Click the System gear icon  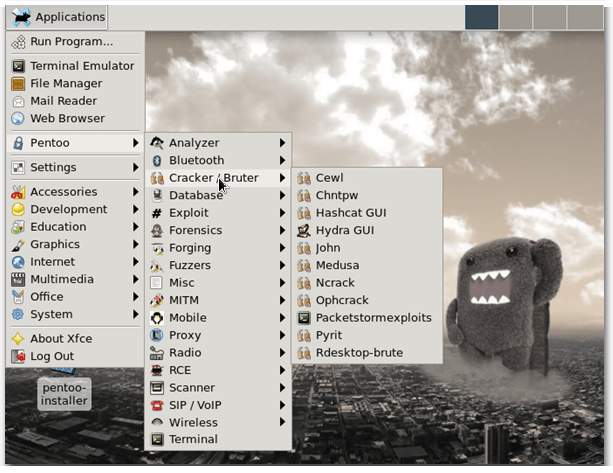[x=18, y=314]
